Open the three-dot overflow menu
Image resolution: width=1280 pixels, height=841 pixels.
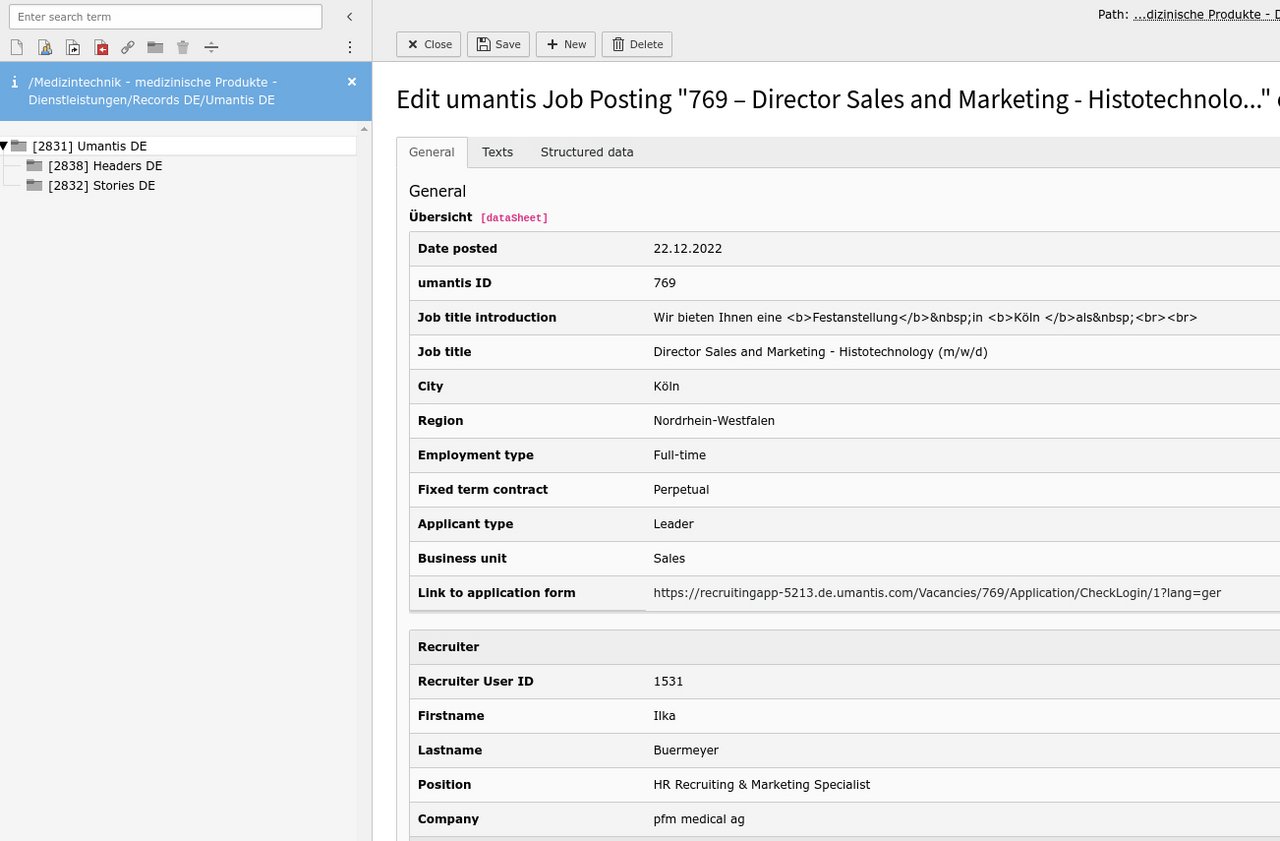[349, 47]
